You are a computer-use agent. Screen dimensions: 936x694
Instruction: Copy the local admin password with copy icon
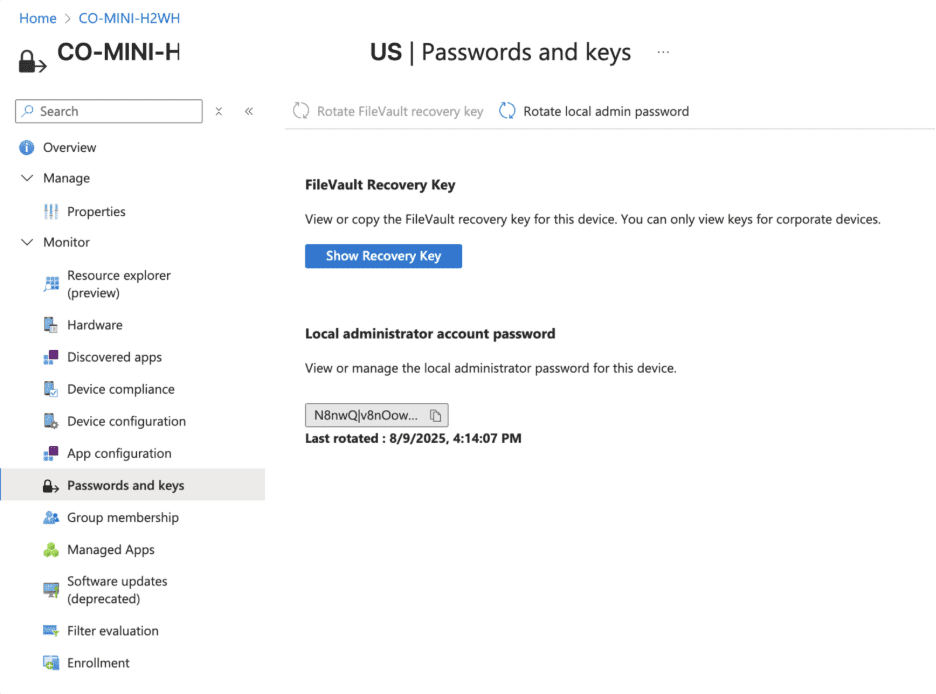pos(434,414)
